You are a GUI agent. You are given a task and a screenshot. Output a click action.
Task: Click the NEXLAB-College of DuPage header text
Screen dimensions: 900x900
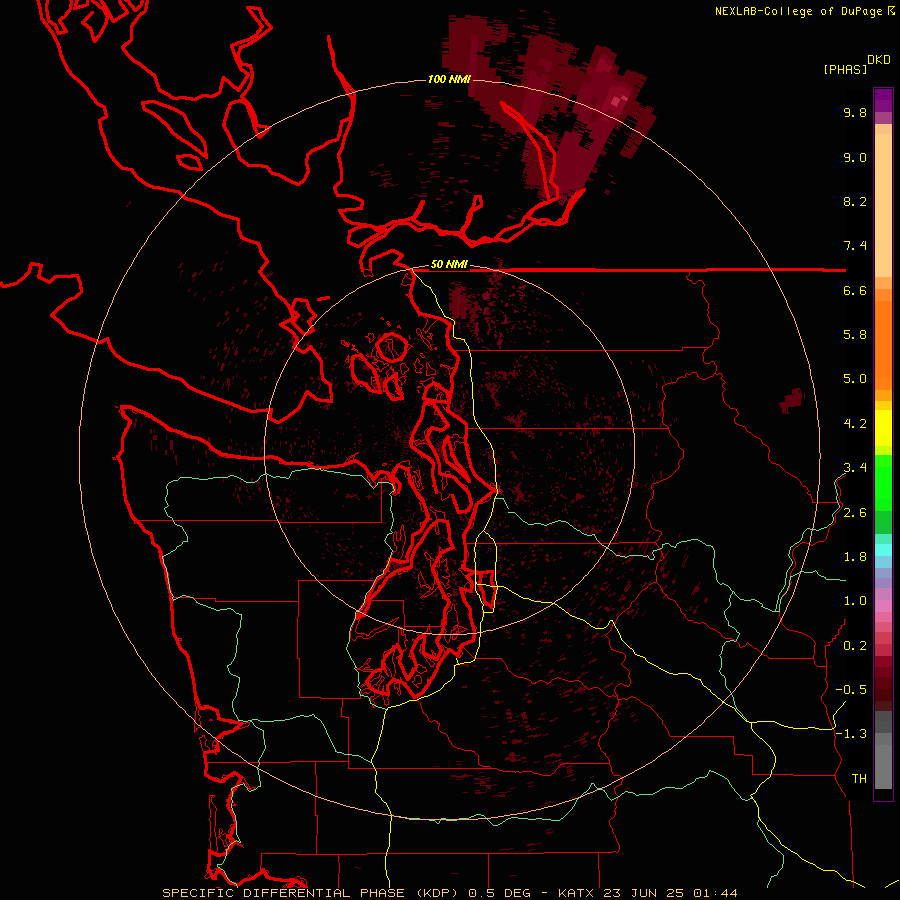tap(800, 11)
